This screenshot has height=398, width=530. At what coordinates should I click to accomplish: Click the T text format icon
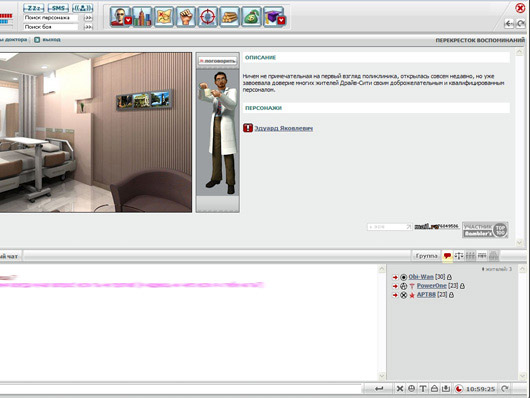[423, 389]
